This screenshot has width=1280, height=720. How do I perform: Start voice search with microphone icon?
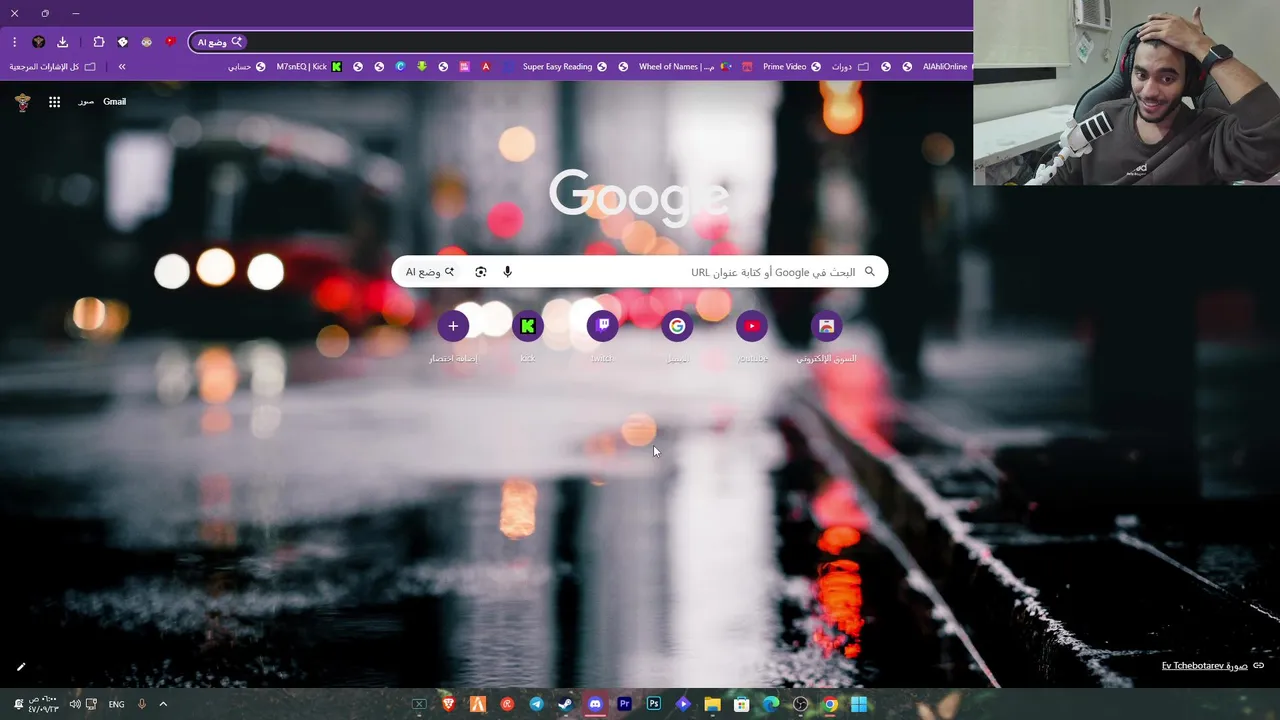507,272
